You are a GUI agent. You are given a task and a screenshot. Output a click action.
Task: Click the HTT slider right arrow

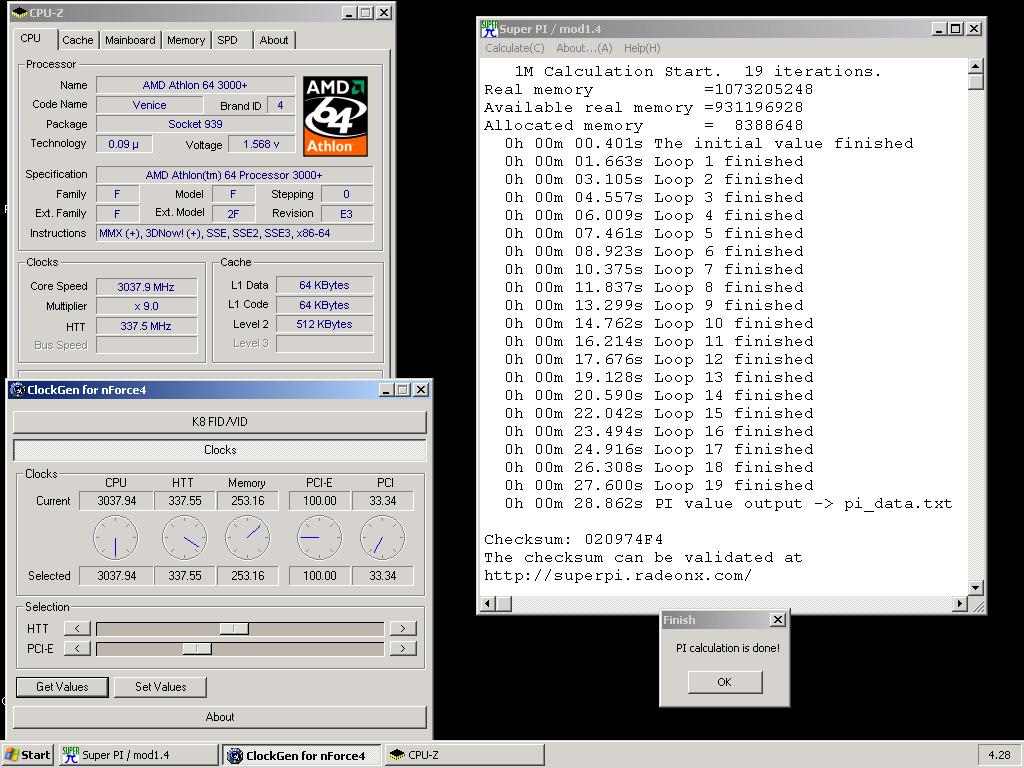click(x=403, y=628)
